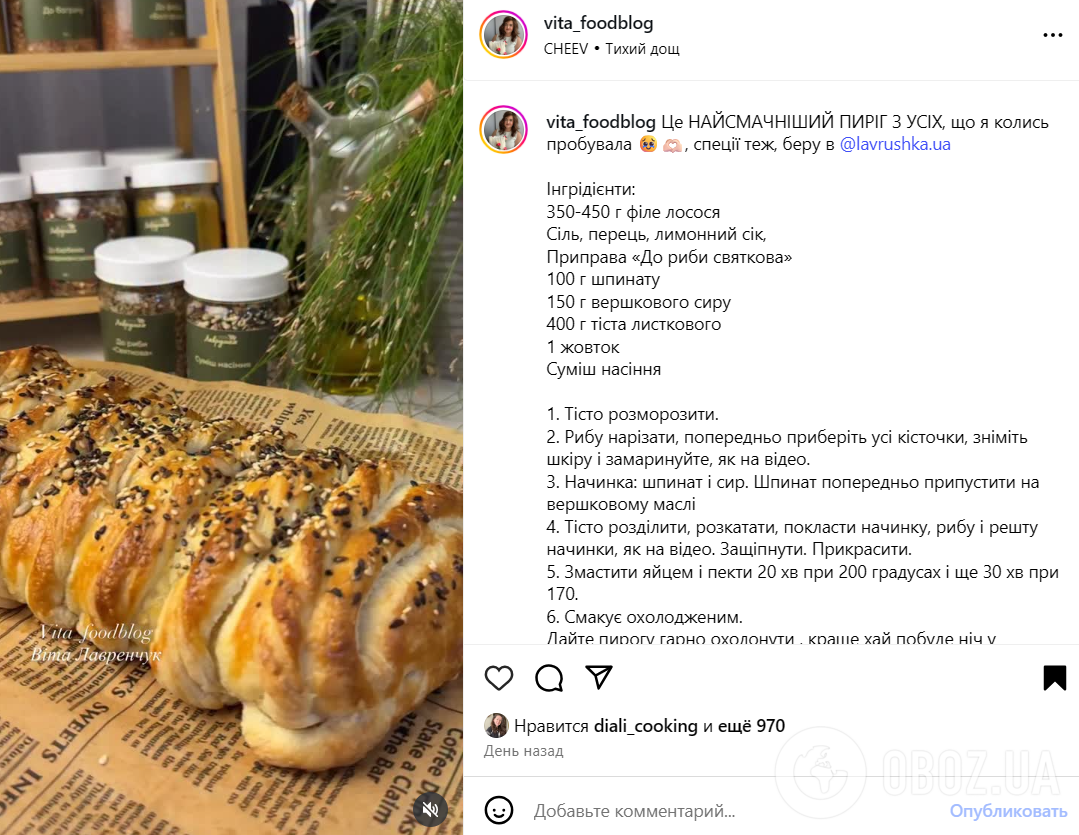Open diali_cooking profile from likes
1079x835 pixels.
pyautogui.click(x=645, y=726)
